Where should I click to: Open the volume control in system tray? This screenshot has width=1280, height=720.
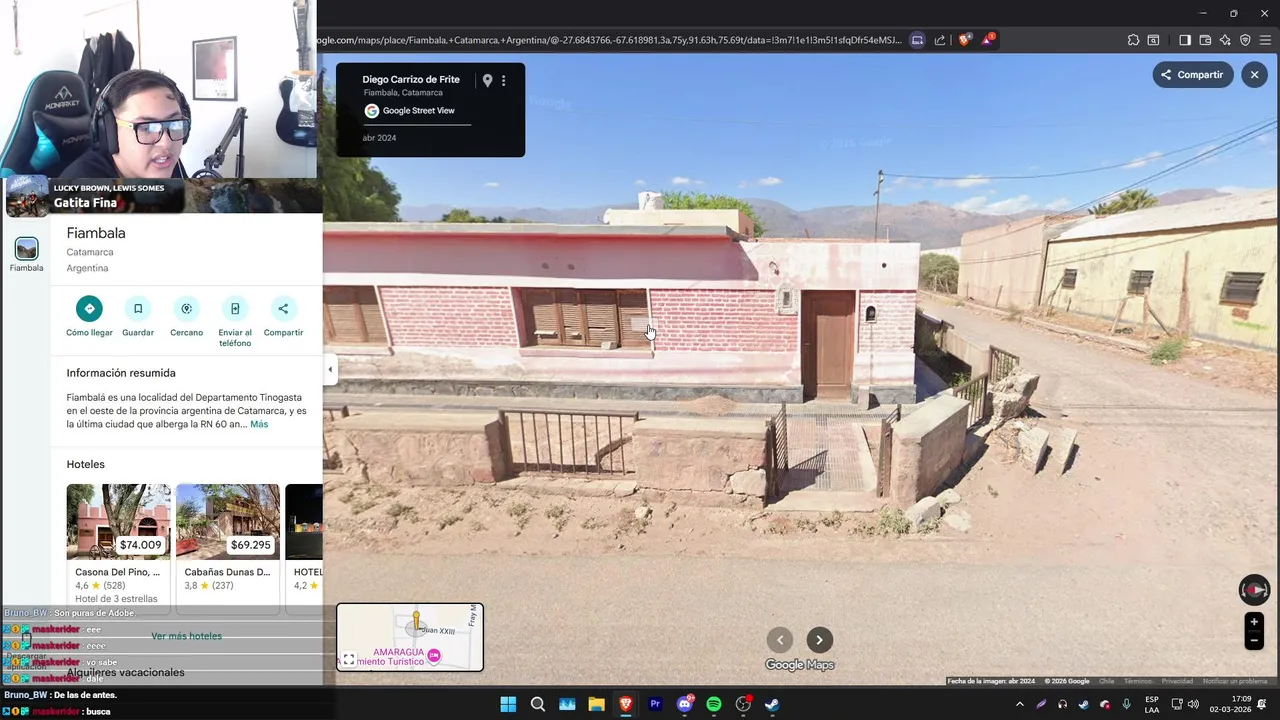(x=1193, y=704)
